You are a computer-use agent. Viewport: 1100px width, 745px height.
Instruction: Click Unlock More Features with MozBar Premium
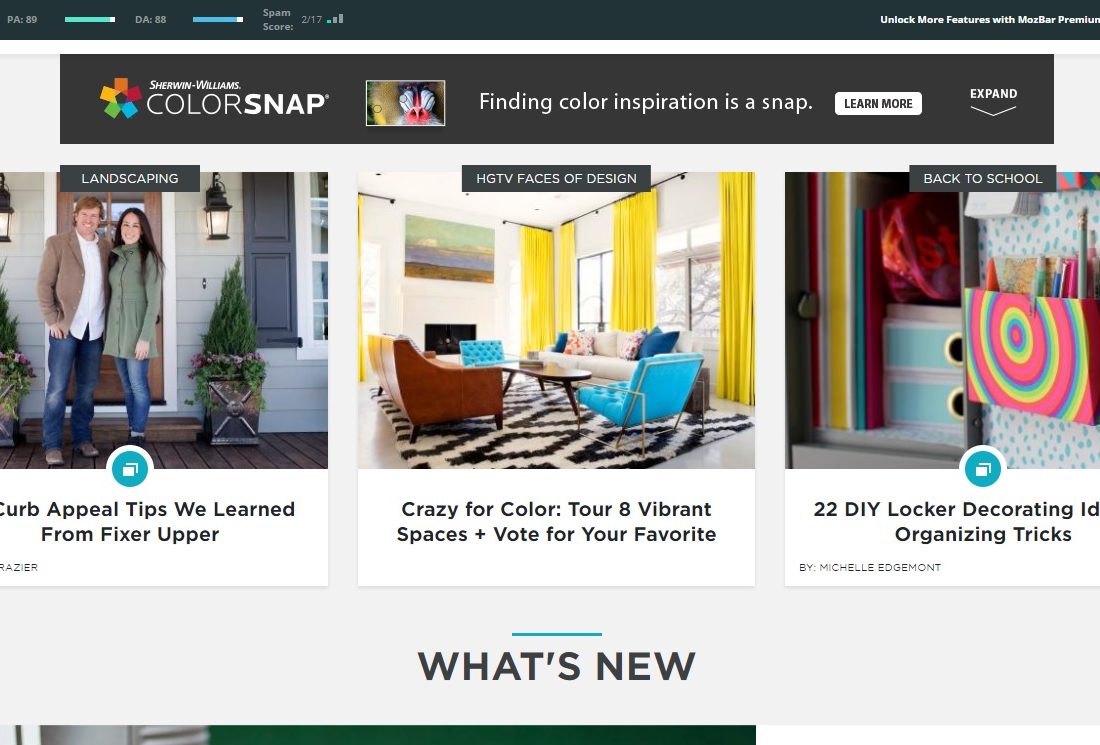[x=990, y=20]
